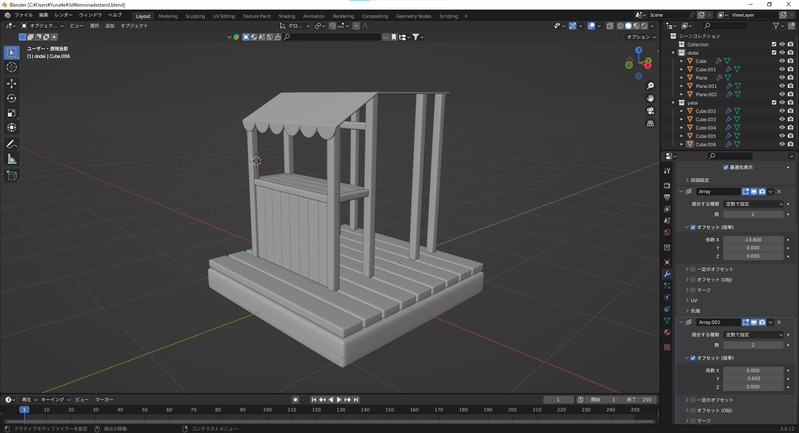Open the fit type dropdown in the Array modifier
The image size is (799, 433).
click(x=753, y=204)
